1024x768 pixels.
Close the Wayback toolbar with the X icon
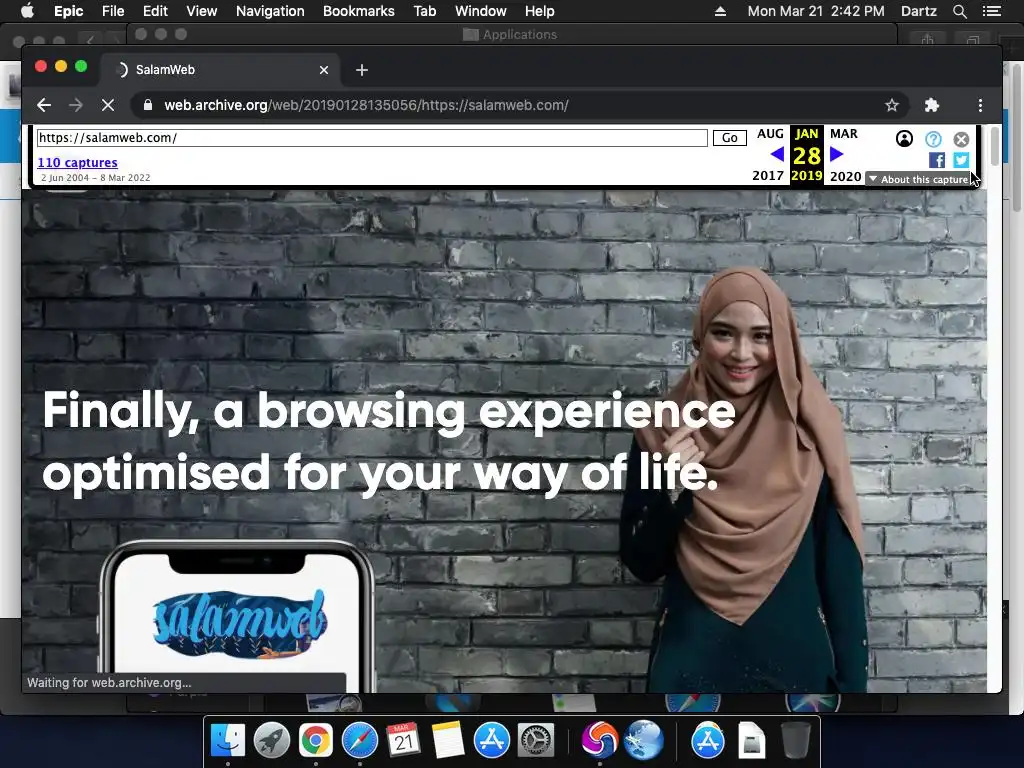961,139
